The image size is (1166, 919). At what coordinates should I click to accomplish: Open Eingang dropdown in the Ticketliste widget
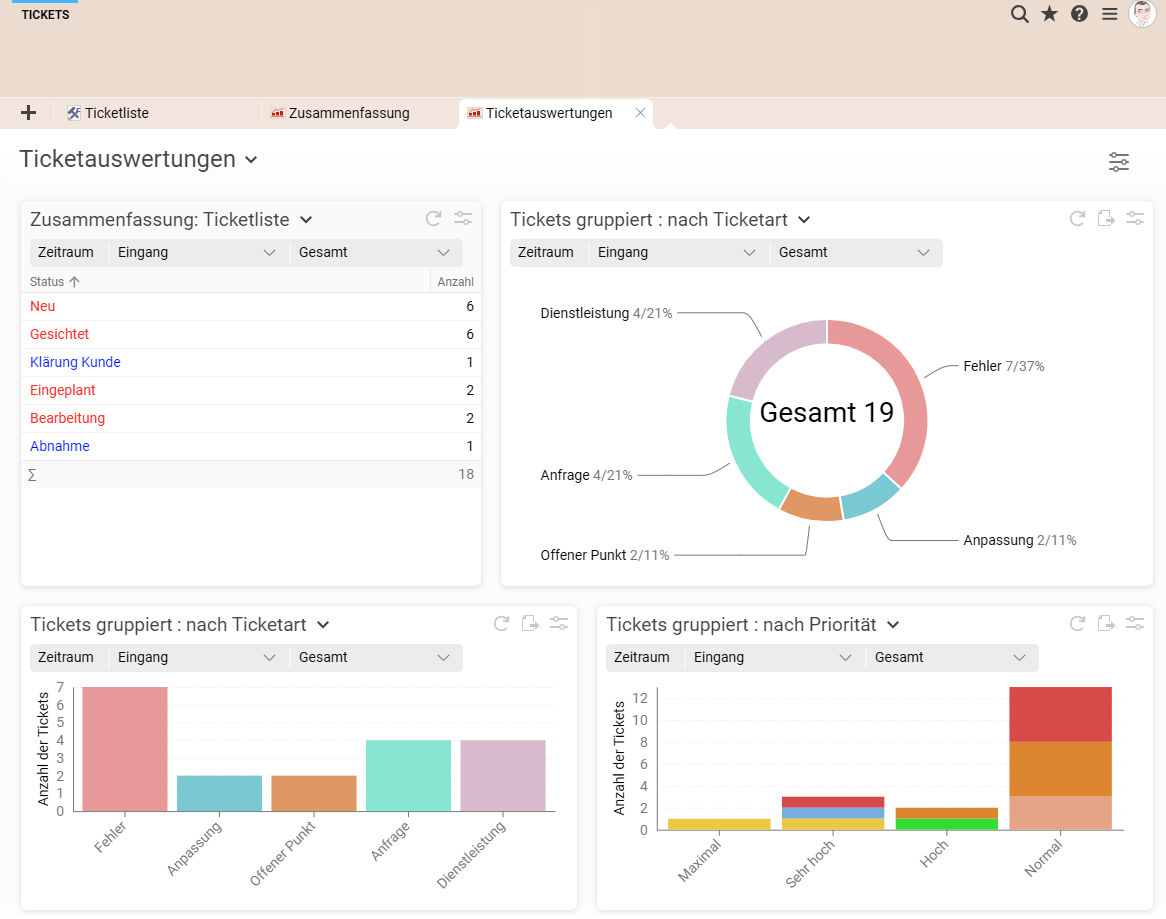197,253
